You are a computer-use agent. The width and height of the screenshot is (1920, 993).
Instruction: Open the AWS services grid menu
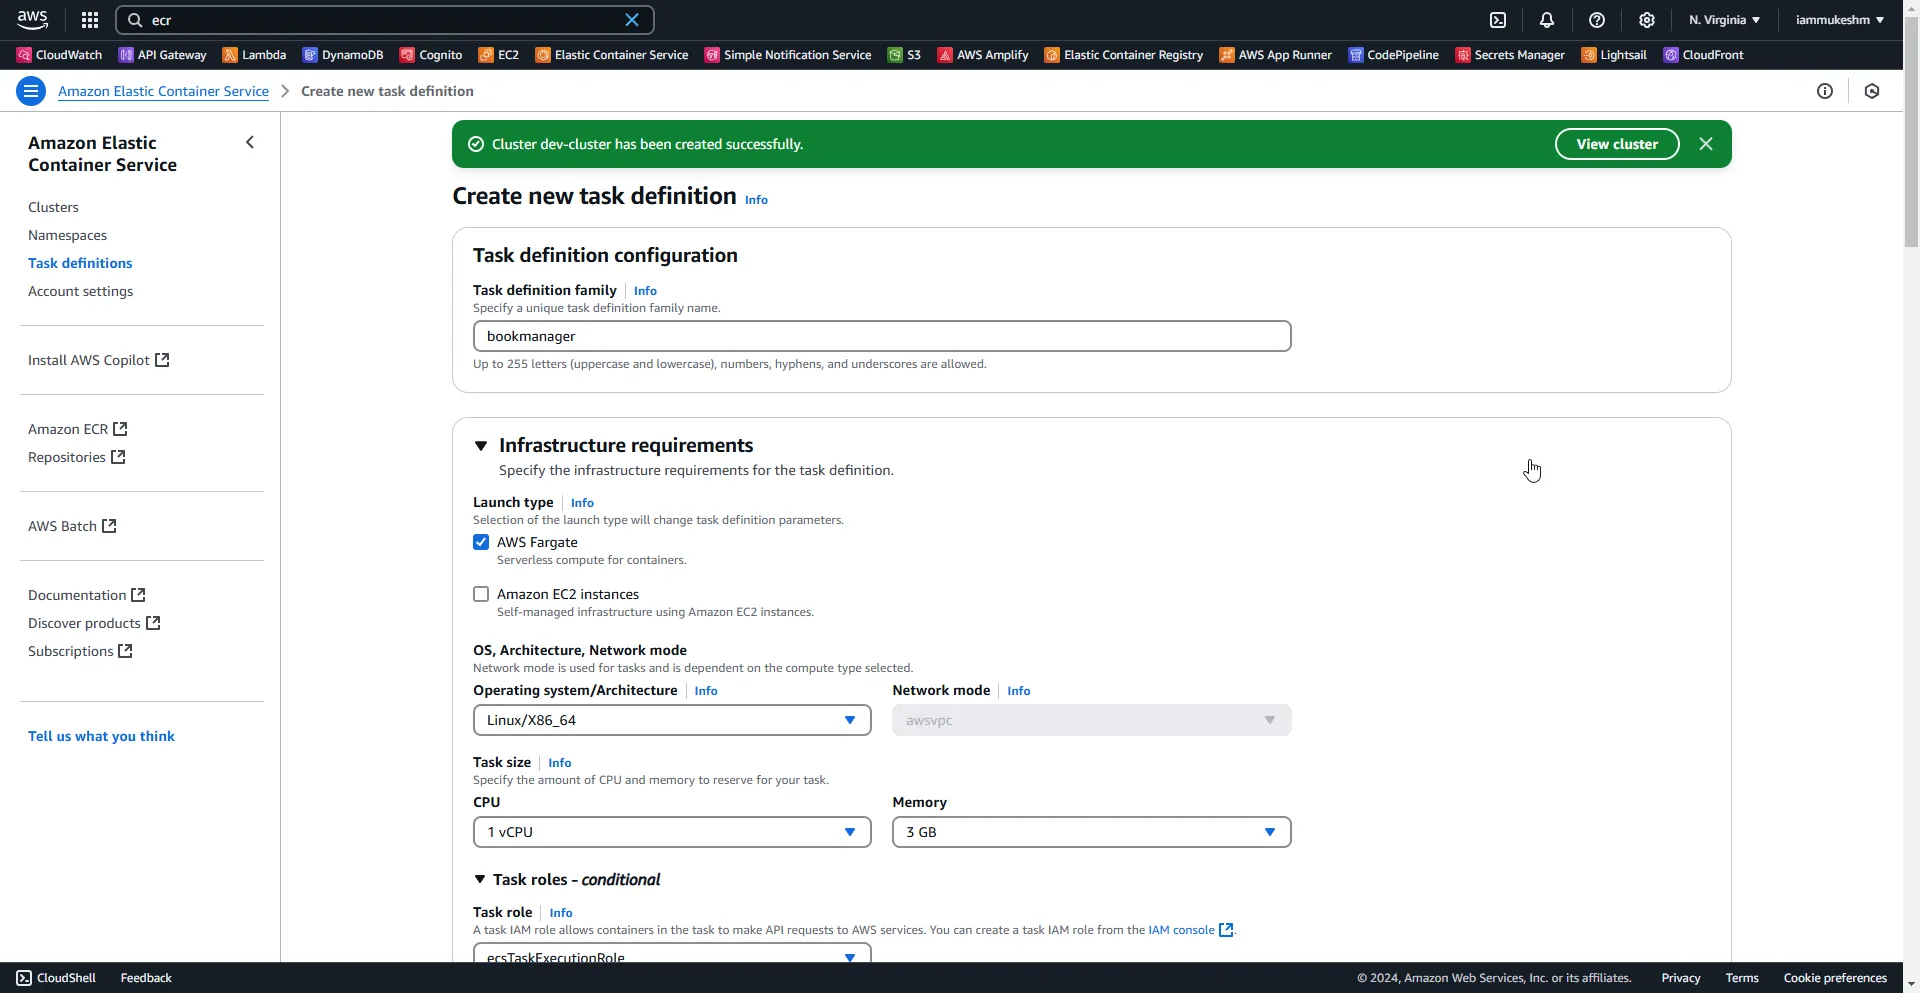pyautogui.click(x=89, y=19)
